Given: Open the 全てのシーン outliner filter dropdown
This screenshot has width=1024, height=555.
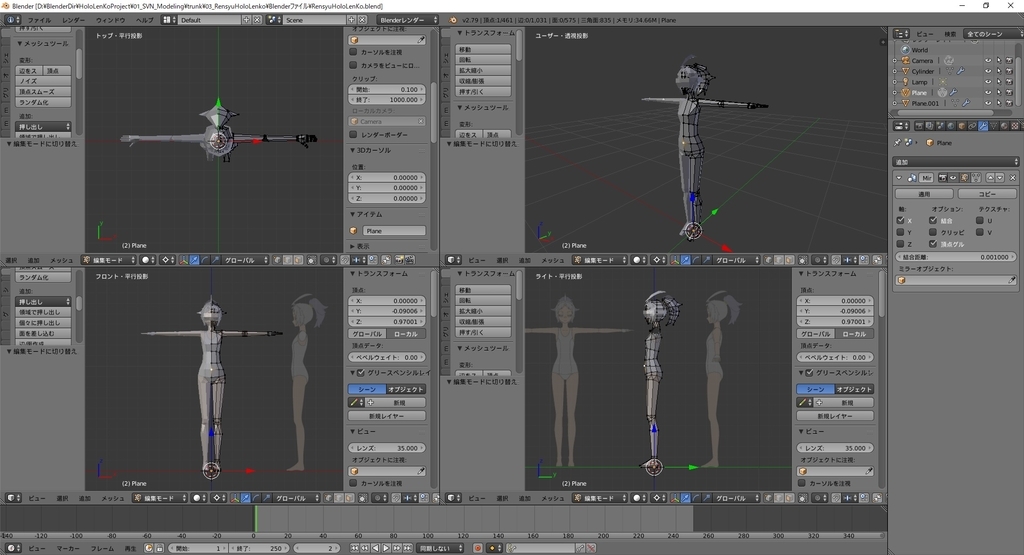Looking at the screenshot, I should (x=992, y=34).
